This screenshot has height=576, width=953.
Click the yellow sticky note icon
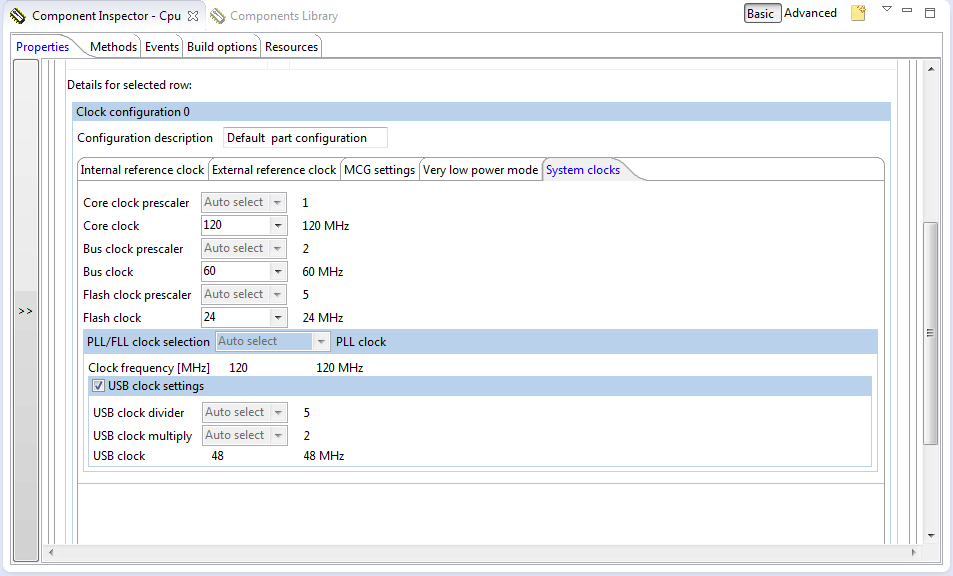(858, 13)
